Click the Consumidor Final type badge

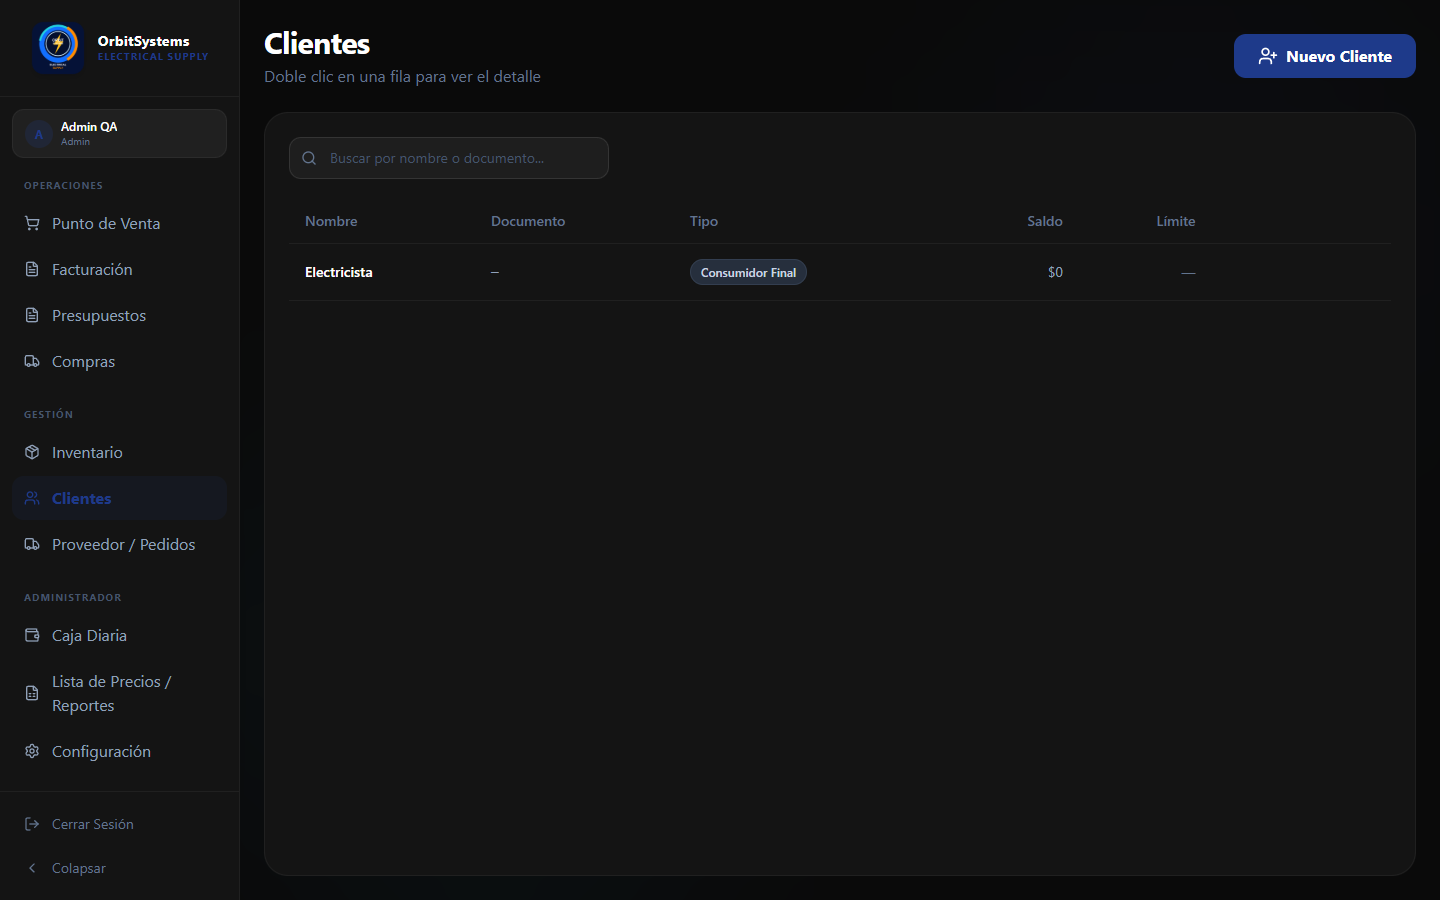[x=748, y=272]
